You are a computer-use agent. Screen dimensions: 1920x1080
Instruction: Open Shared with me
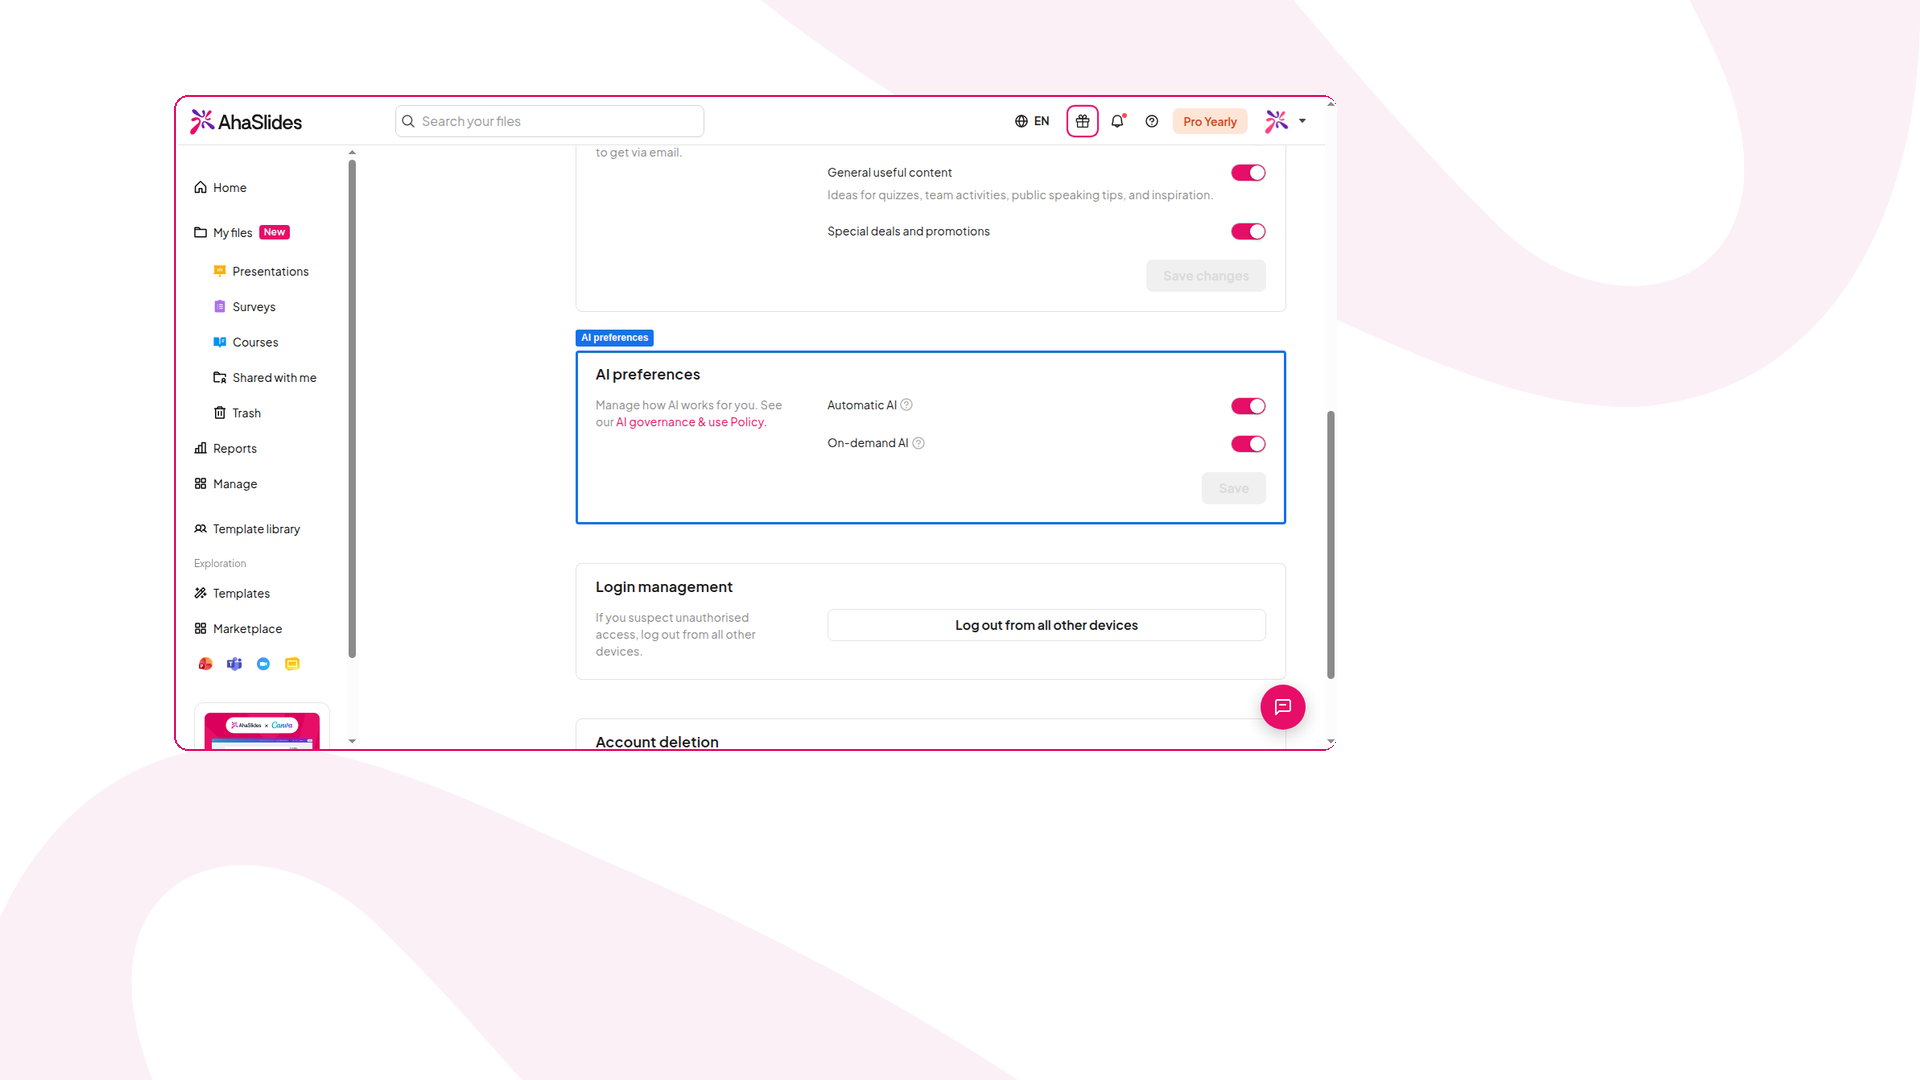(265, 378)
